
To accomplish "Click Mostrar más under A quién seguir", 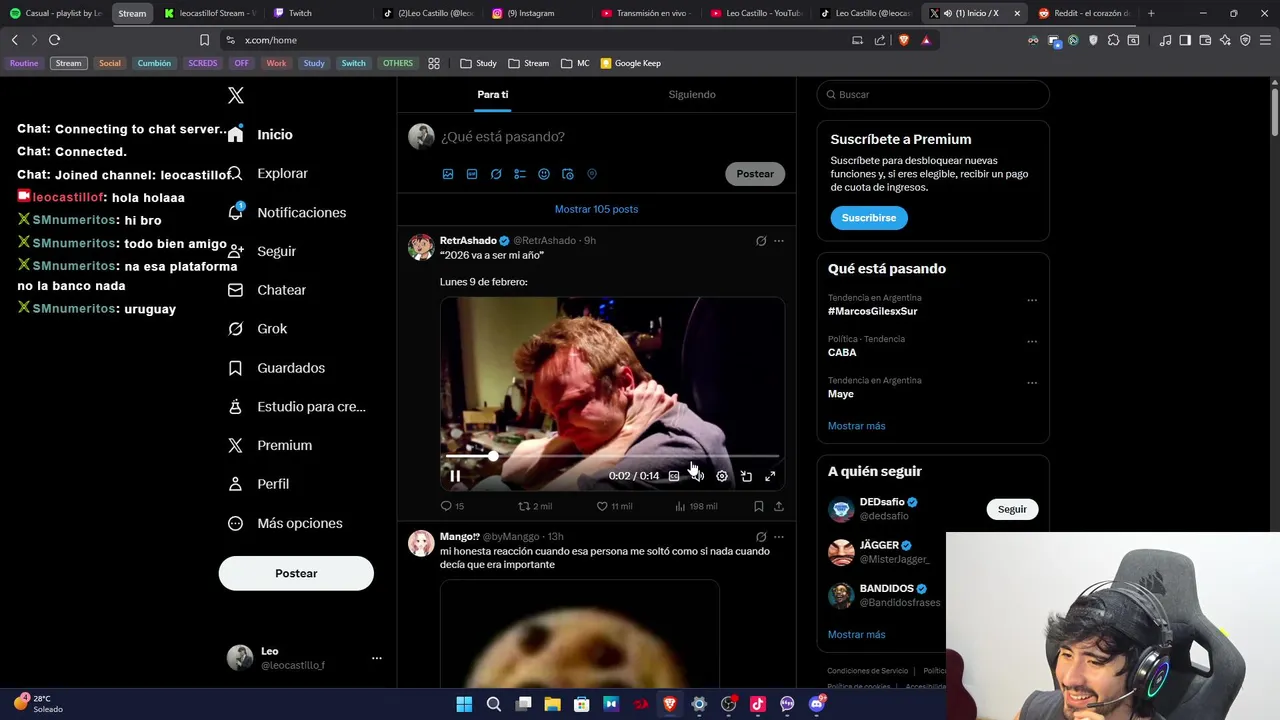I will [x=856, y=634].
